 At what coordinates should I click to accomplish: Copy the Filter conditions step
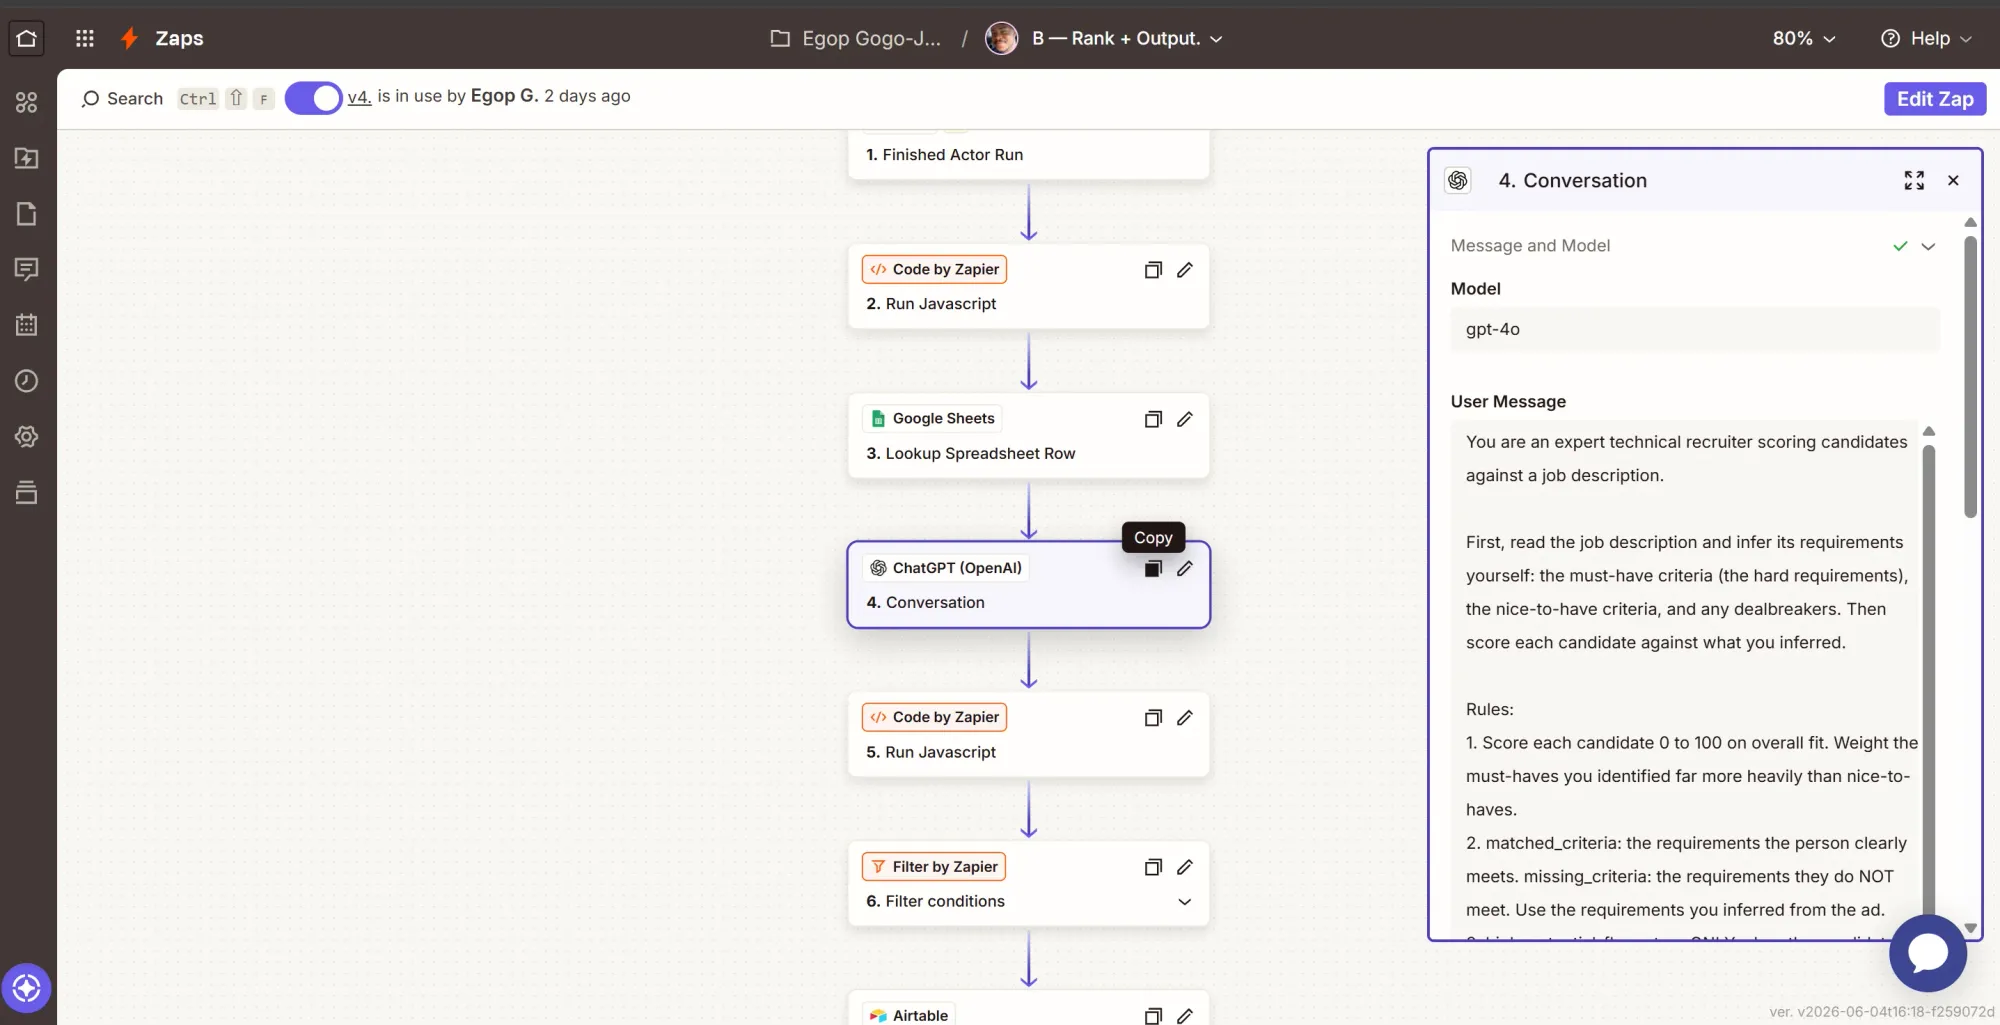pos(1153,867)
